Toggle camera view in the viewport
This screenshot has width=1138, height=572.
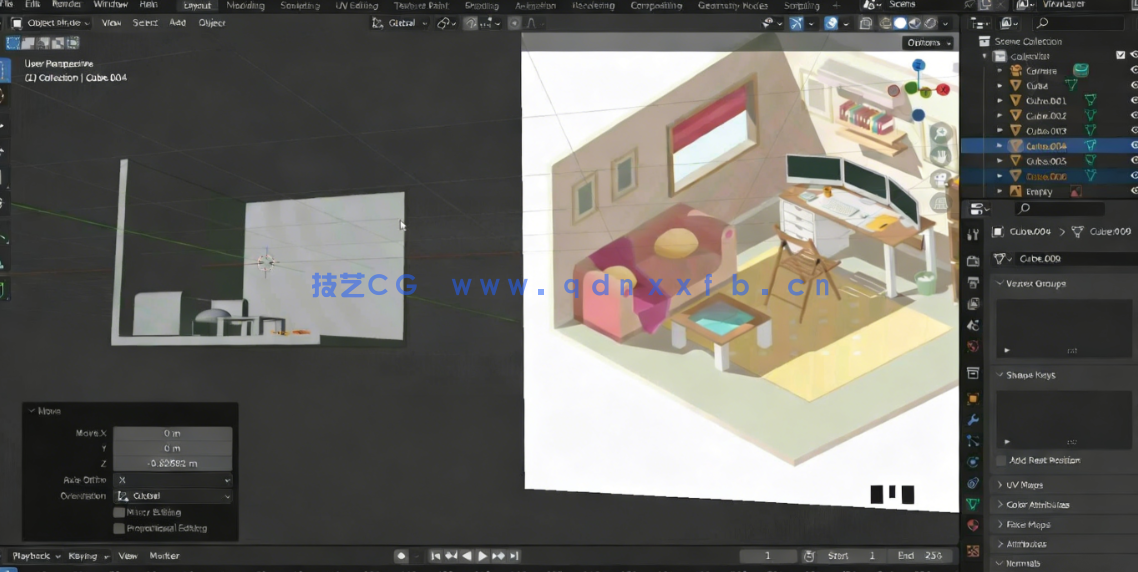coord(941,179)
